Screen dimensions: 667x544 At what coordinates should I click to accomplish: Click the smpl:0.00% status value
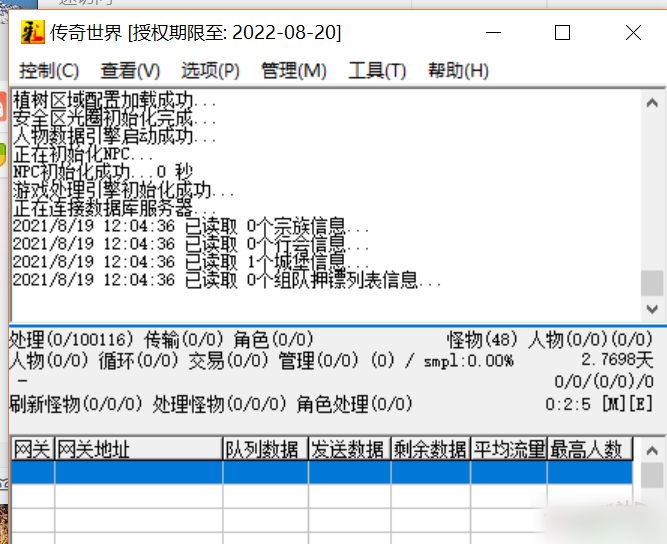469,361
